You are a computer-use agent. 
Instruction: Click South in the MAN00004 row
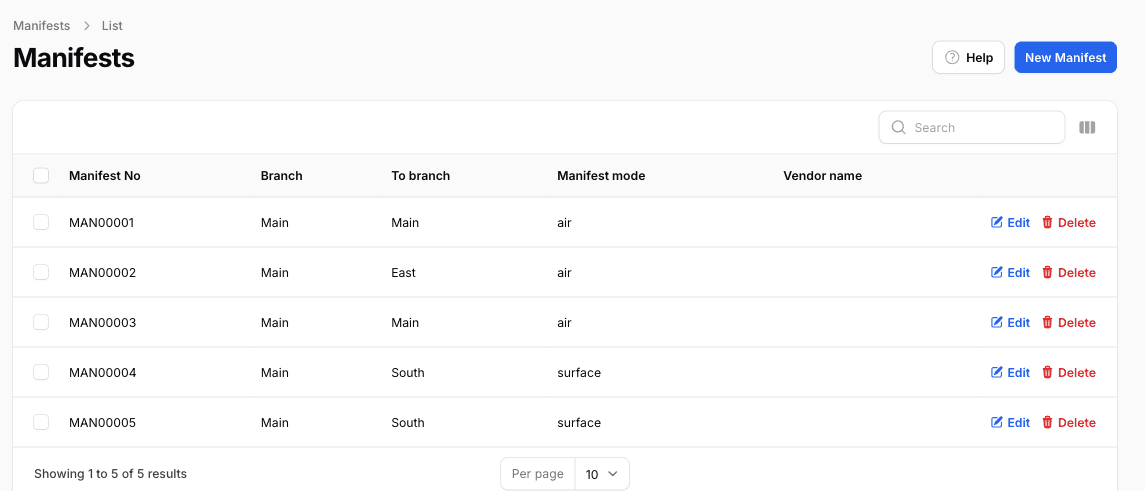pyautogui.click(x=407, y=373)
